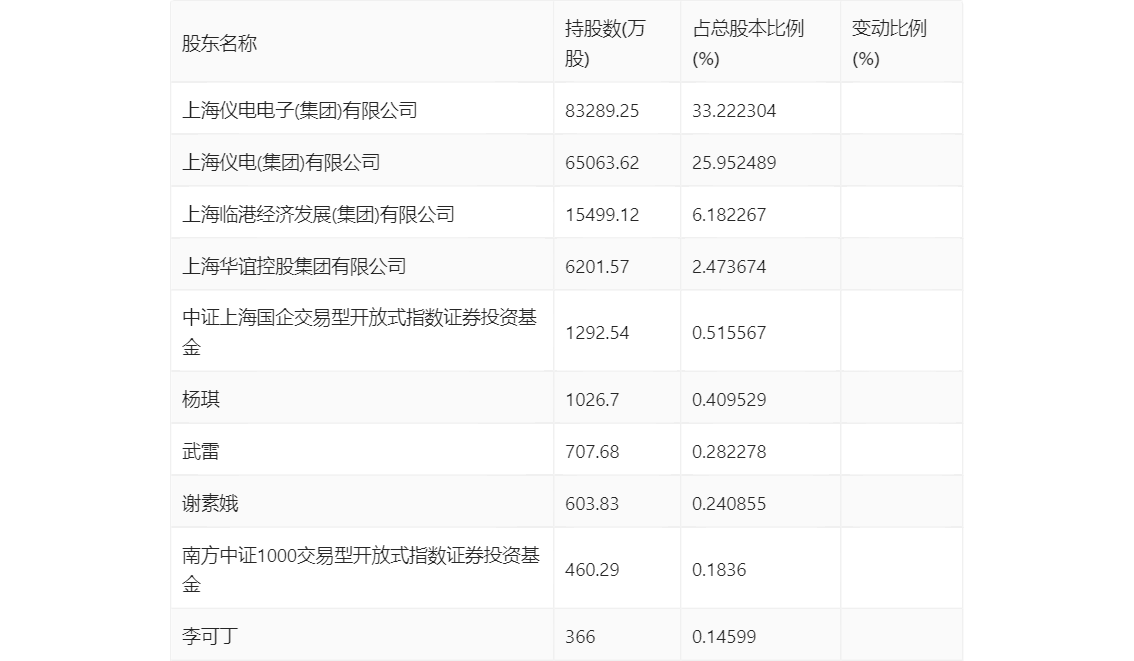Select percentage value 0.14599
Screen dimensions: 1134x661
(724, 637)
